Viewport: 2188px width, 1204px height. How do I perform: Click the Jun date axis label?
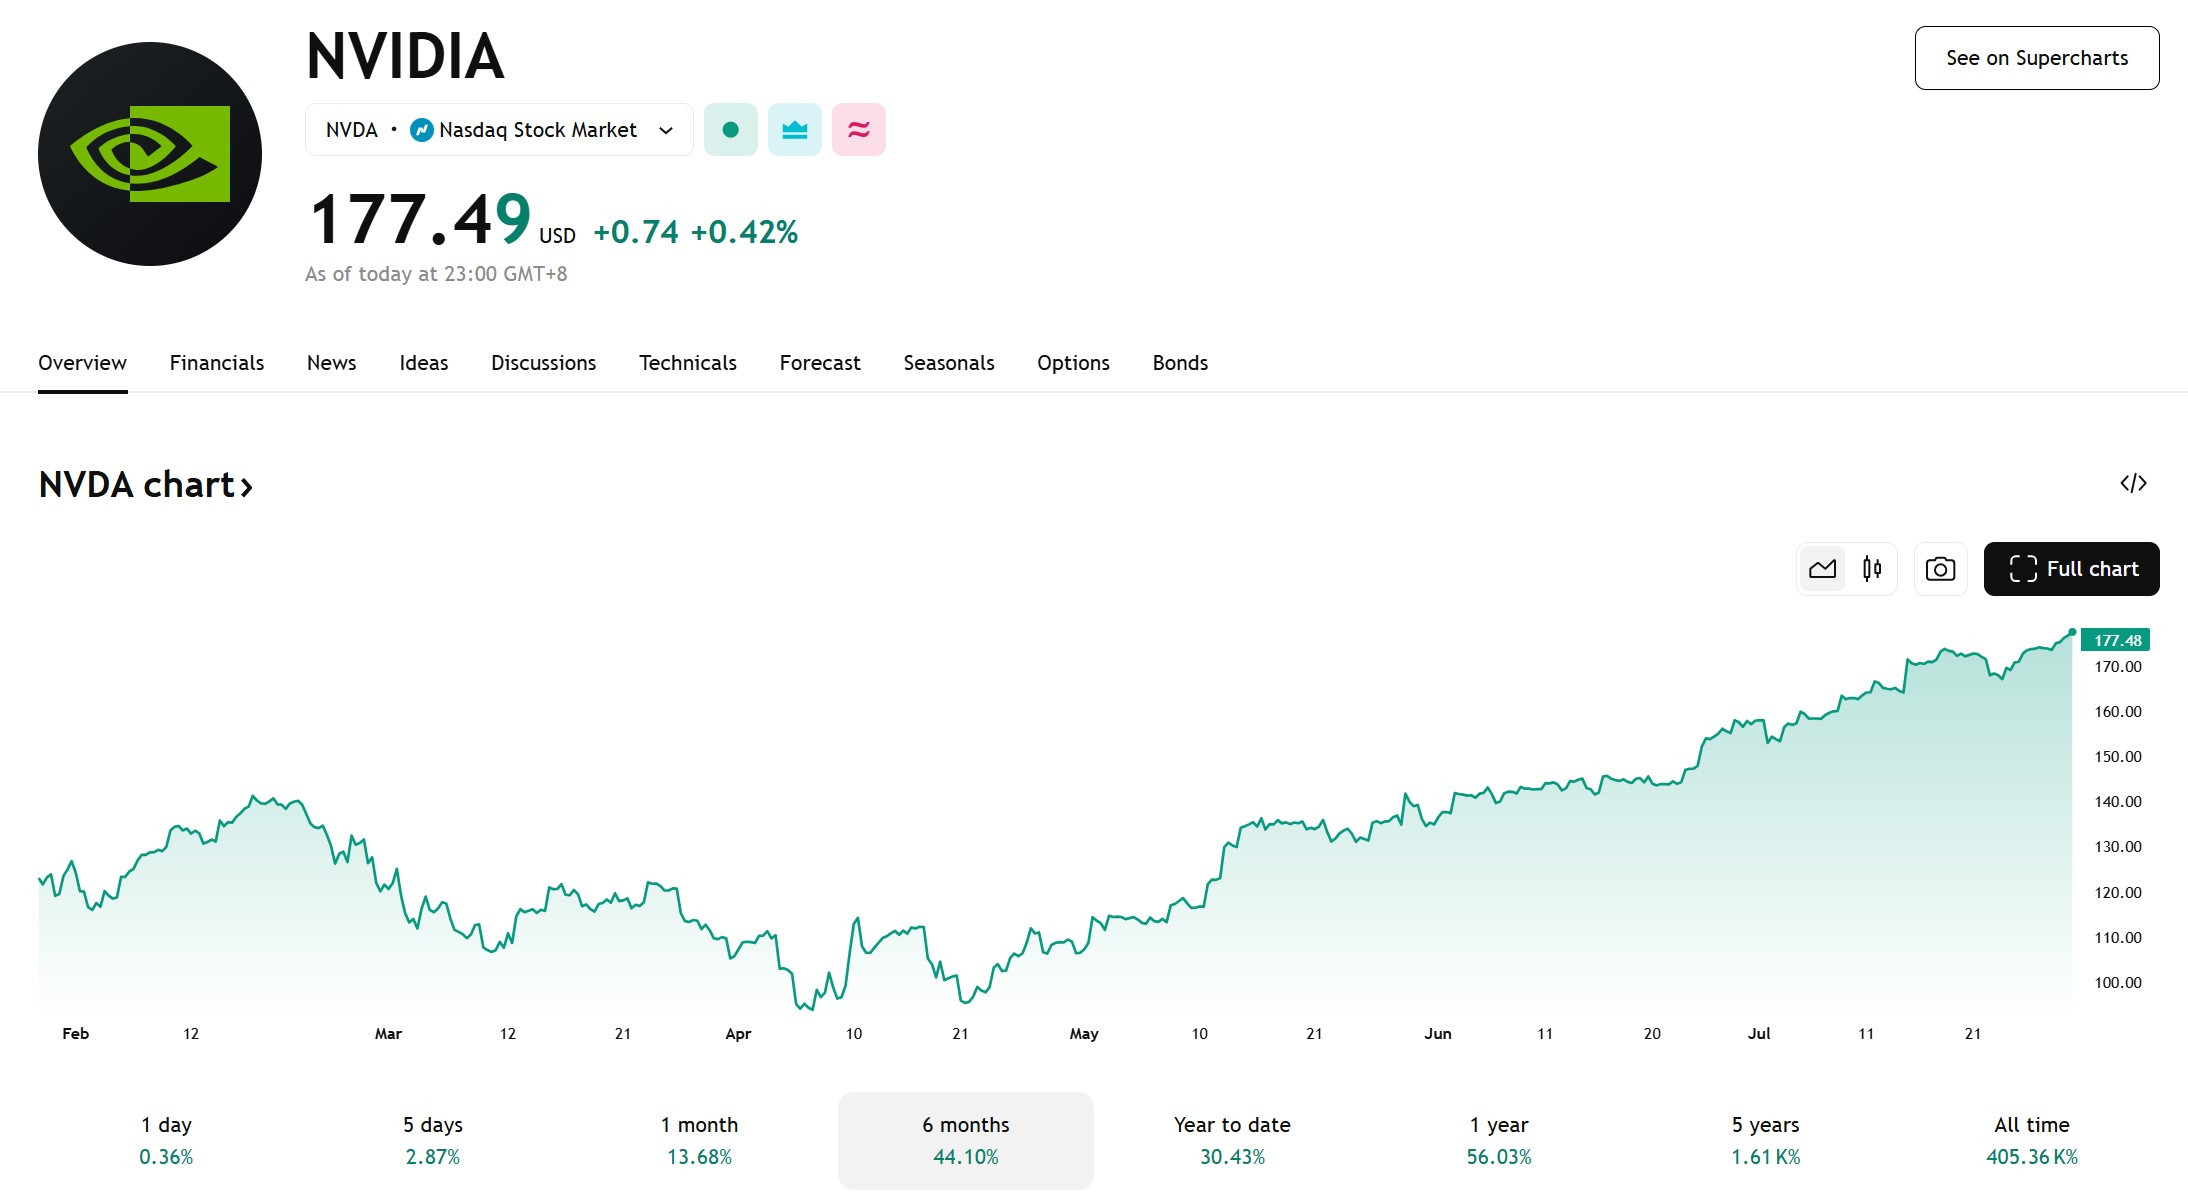pyautogui.click(x=1438, y=1034)
